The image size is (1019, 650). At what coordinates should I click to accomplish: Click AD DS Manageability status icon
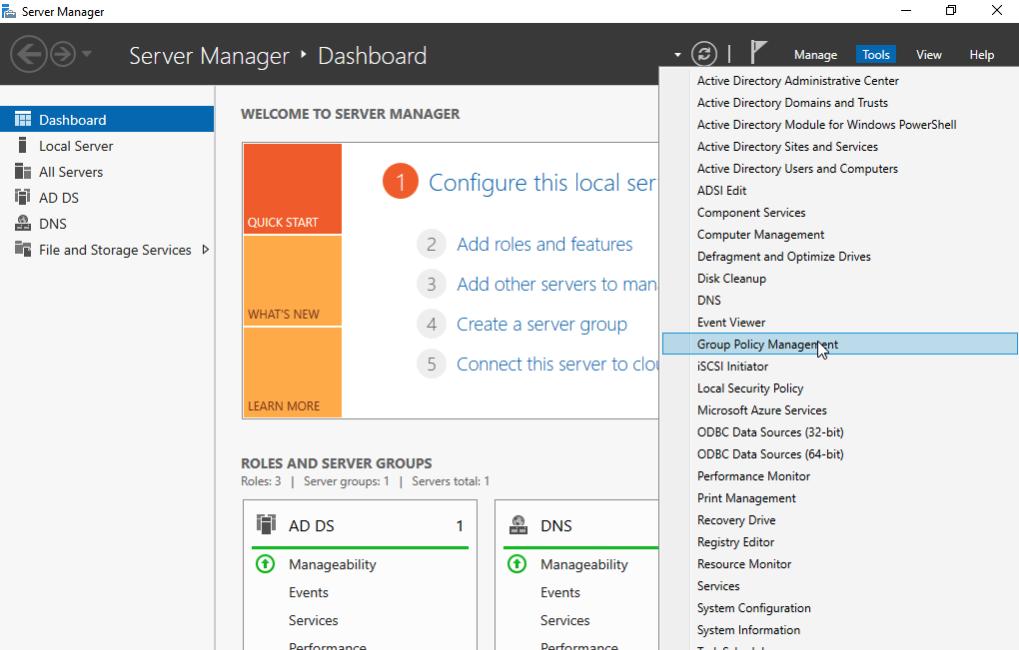pos(265,564)
